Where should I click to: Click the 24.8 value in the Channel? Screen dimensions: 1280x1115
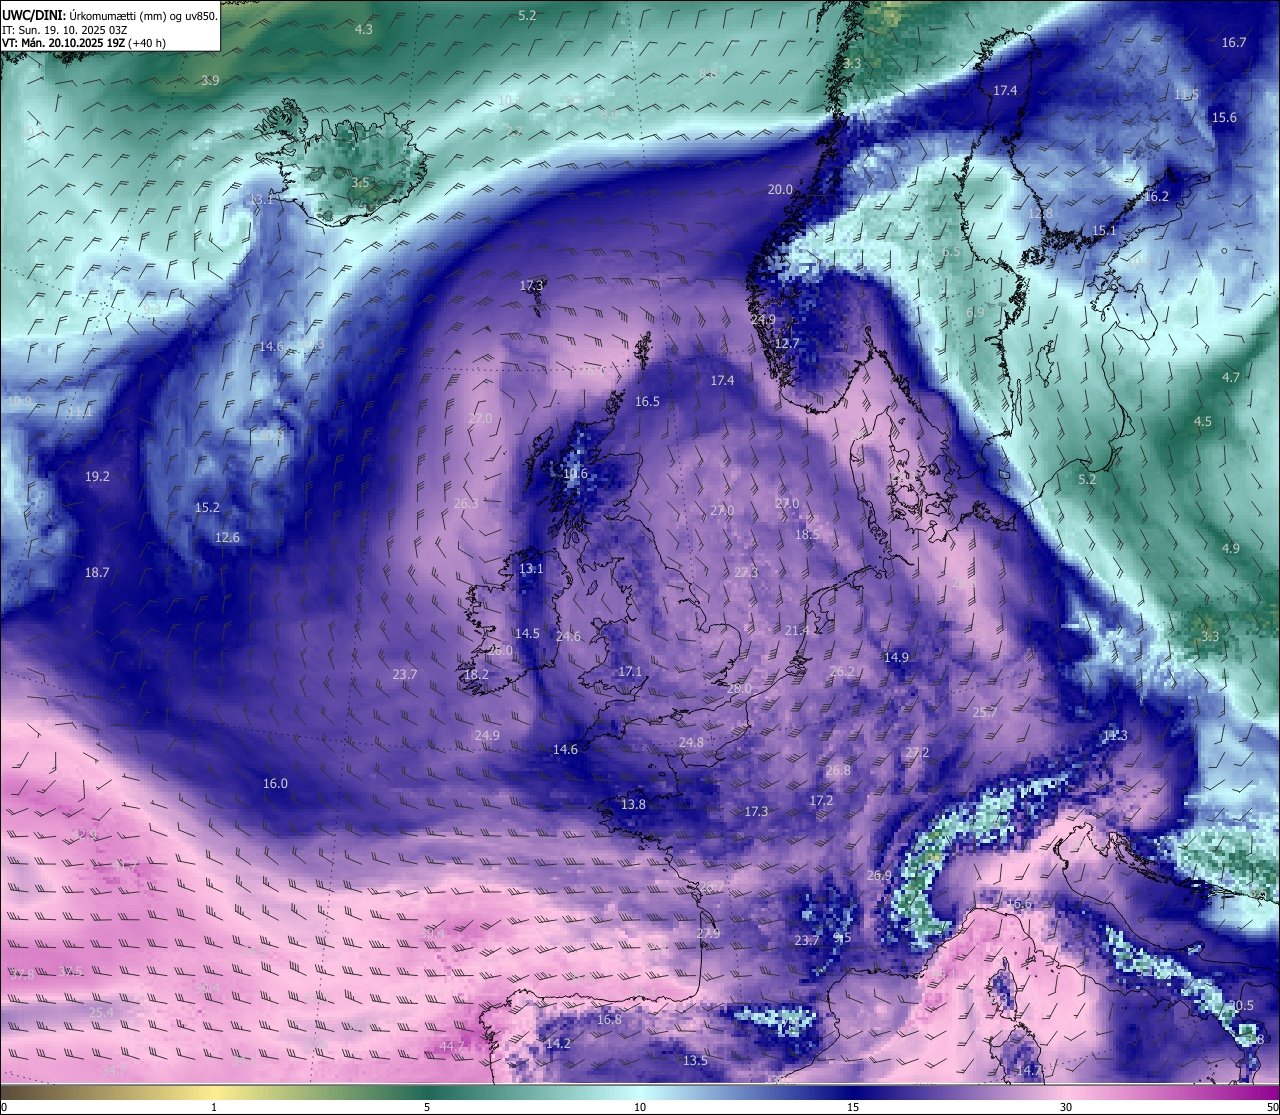click(691, 743)
